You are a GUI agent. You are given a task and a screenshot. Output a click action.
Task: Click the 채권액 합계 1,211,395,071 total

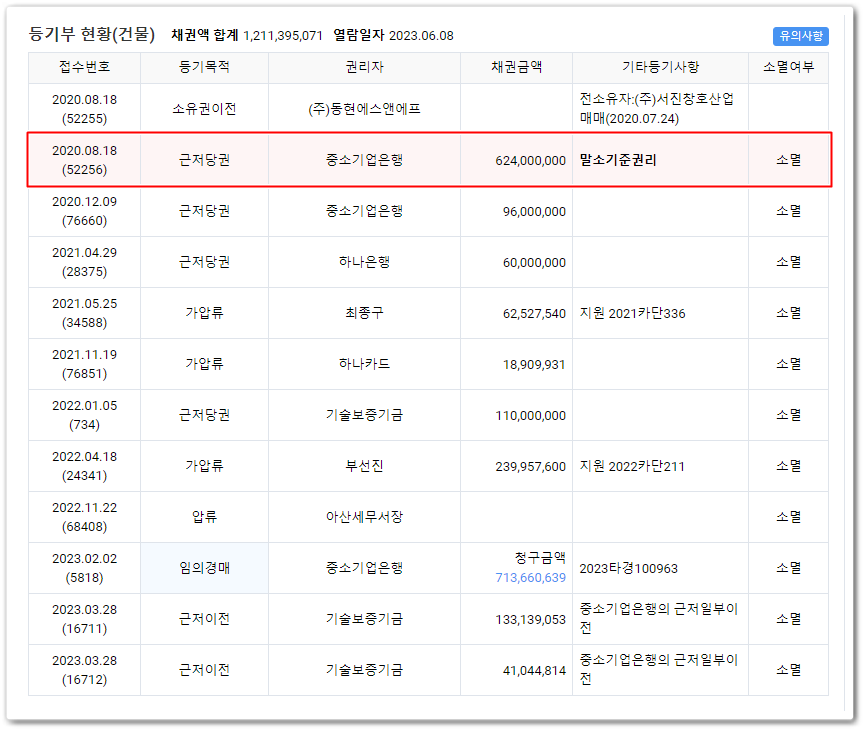click(x=247, y=35)
